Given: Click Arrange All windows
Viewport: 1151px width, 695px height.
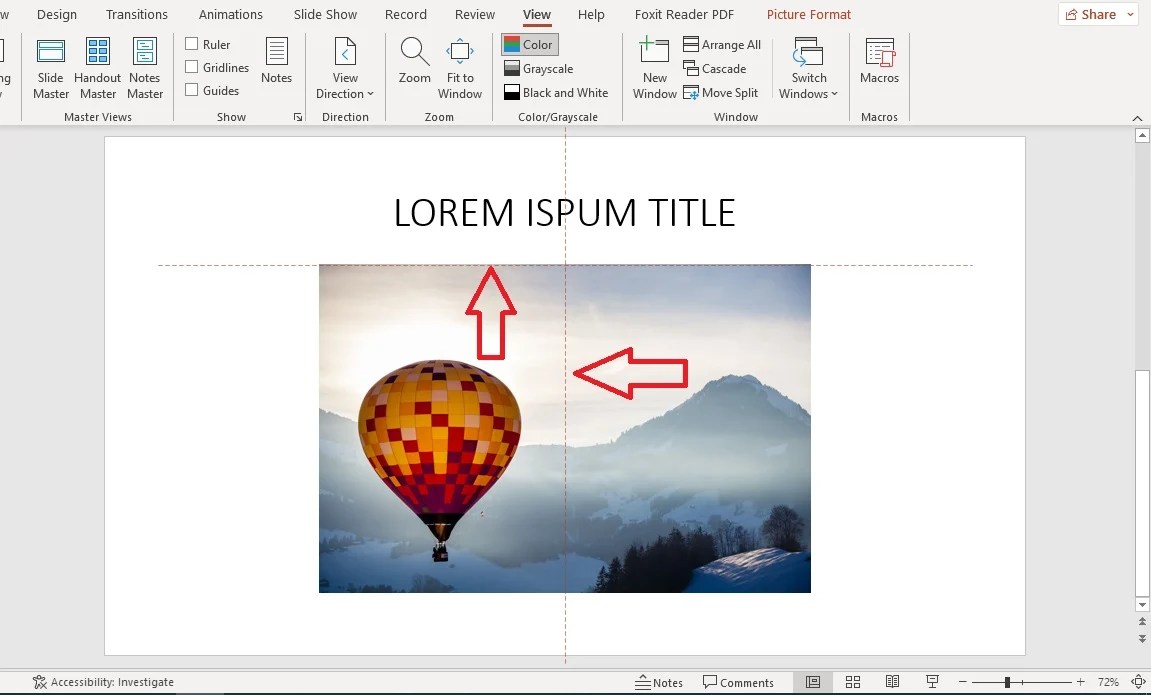Looking at the screenshot, I should tap(722, 44).
